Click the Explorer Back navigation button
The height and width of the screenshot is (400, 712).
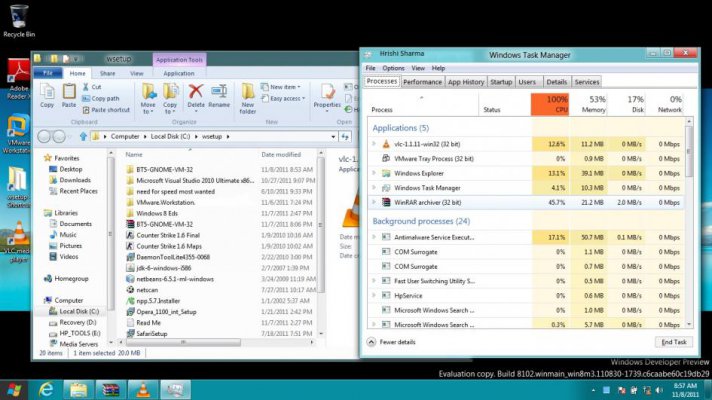pos(44,136)
